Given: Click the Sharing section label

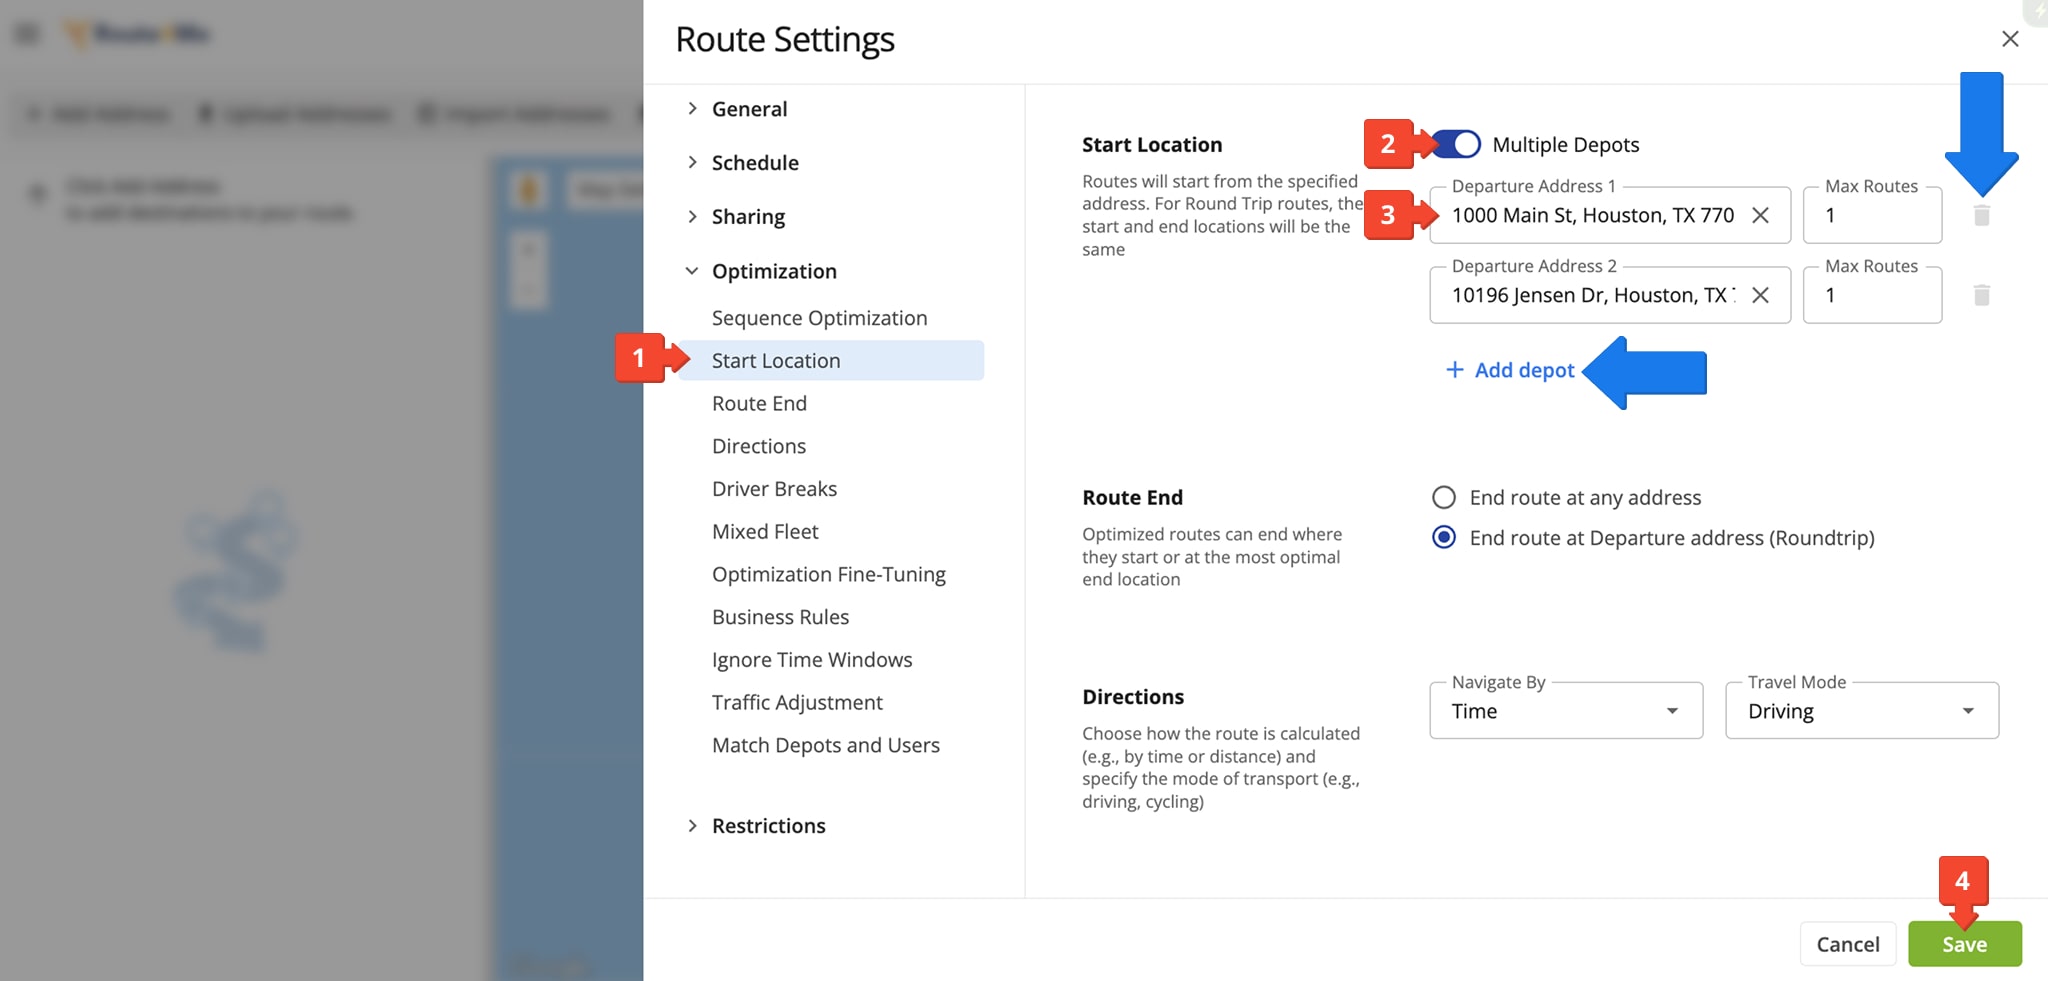Looking at the screenshot, I should [x=748, y=217].
